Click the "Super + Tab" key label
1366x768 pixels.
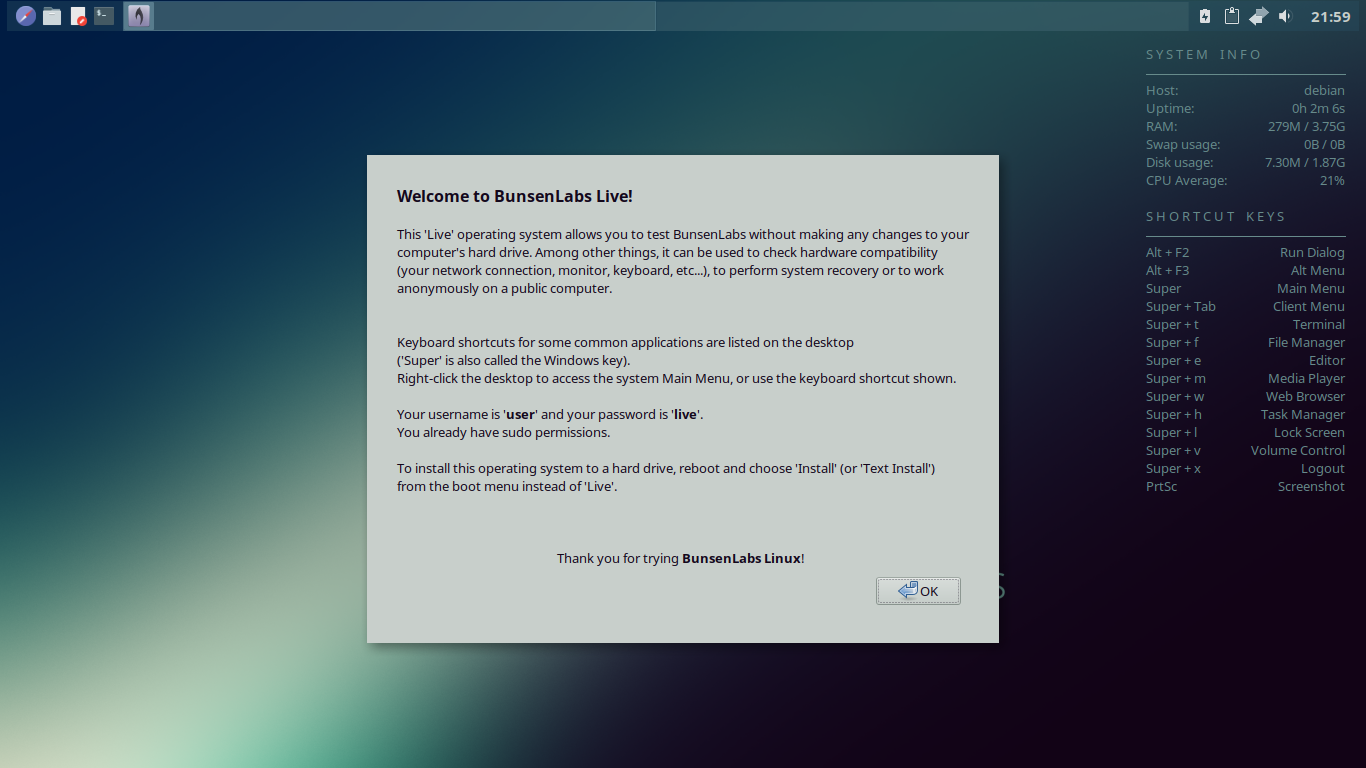[1181, 307]
